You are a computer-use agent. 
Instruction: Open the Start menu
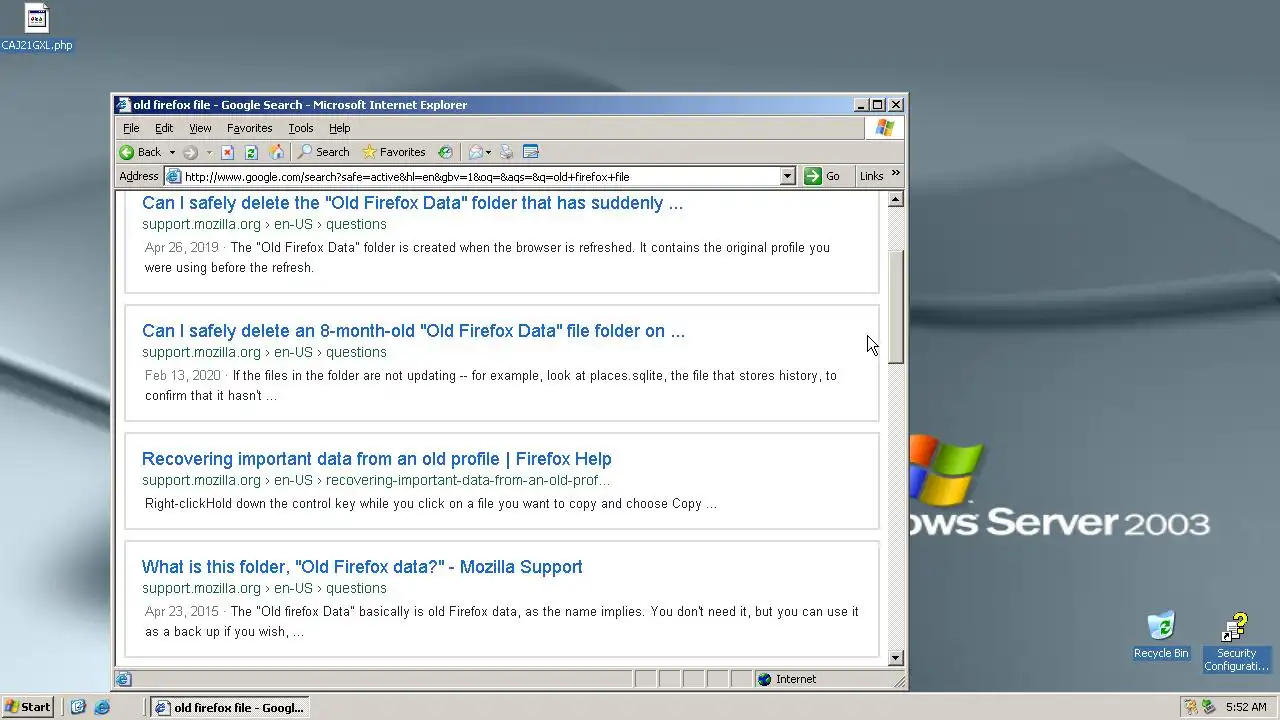coord(27,707)
